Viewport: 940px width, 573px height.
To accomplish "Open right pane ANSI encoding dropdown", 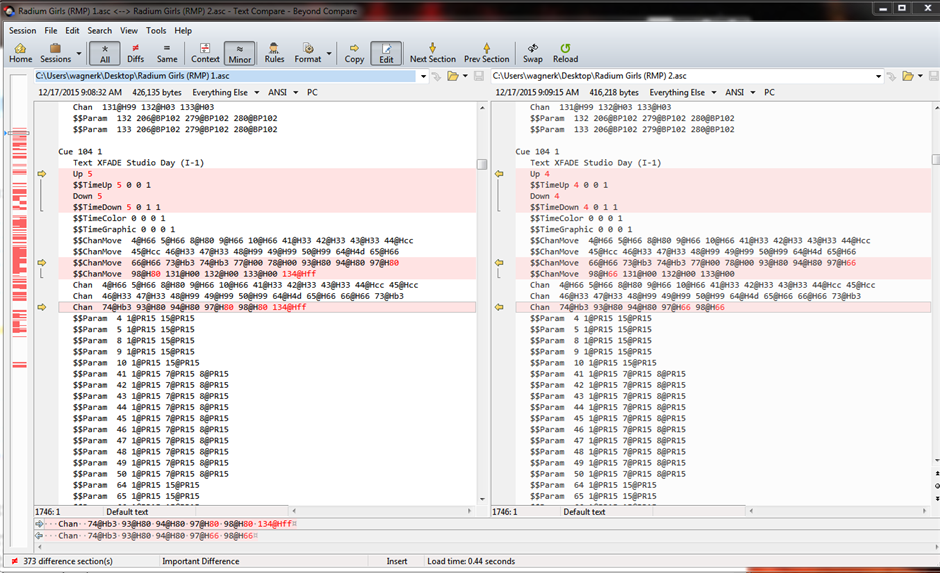I will [x=739, y=92].
